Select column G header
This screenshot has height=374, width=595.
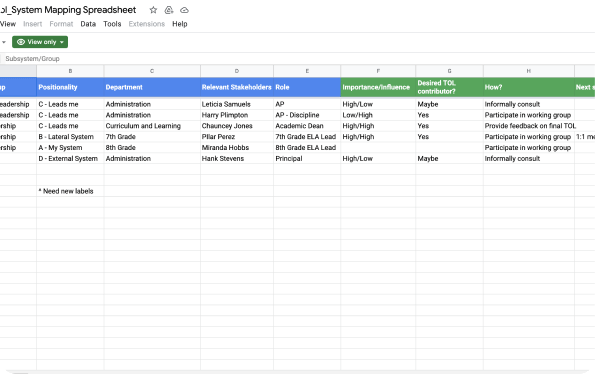point(449,71)
